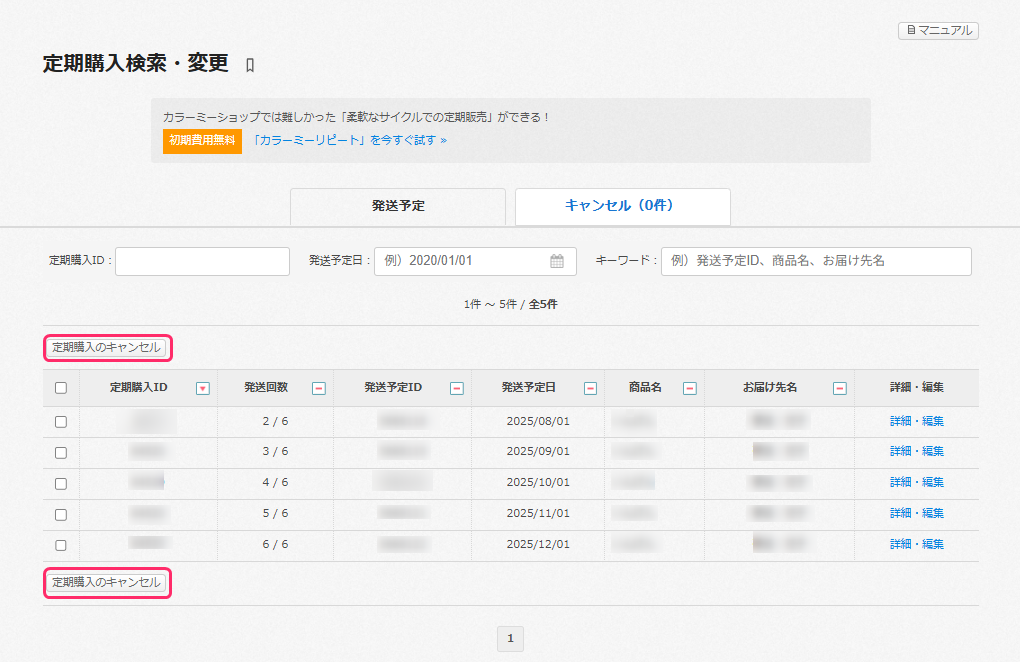Select checkbox for the 4 / 6 shipment row

(61, 484)
